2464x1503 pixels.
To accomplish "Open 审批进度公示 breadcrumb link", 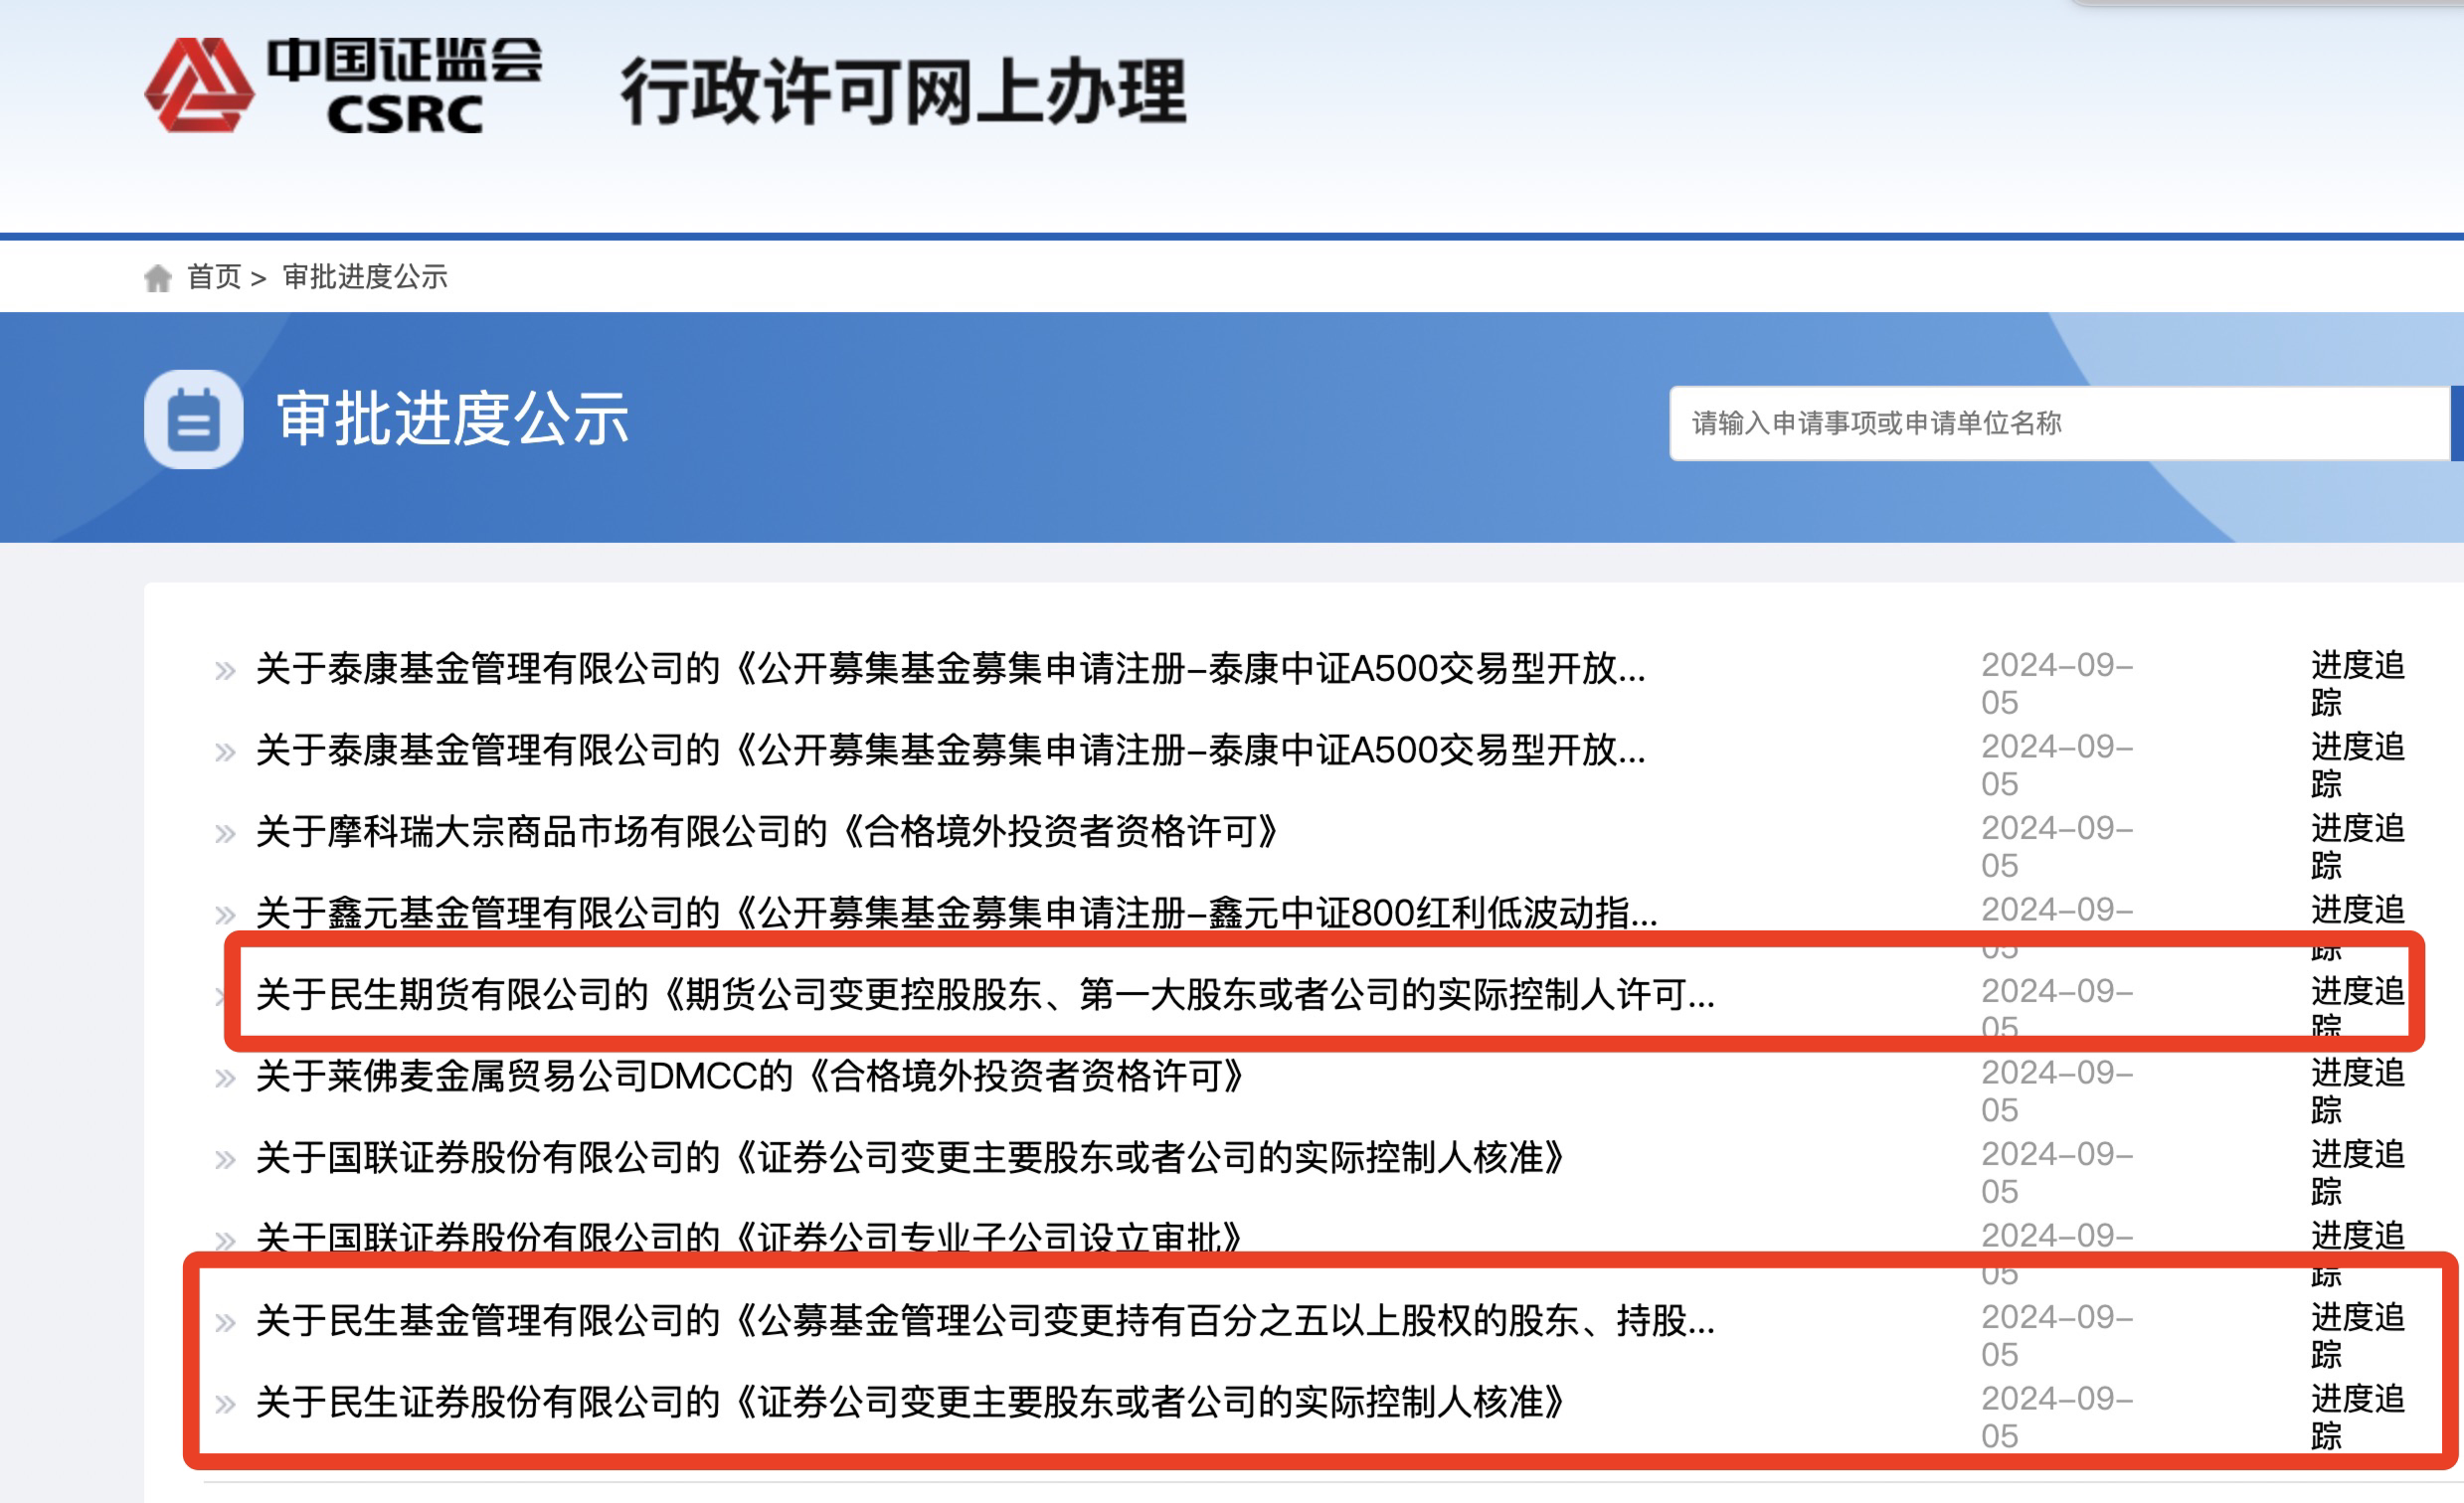I will tap(365, 277).
